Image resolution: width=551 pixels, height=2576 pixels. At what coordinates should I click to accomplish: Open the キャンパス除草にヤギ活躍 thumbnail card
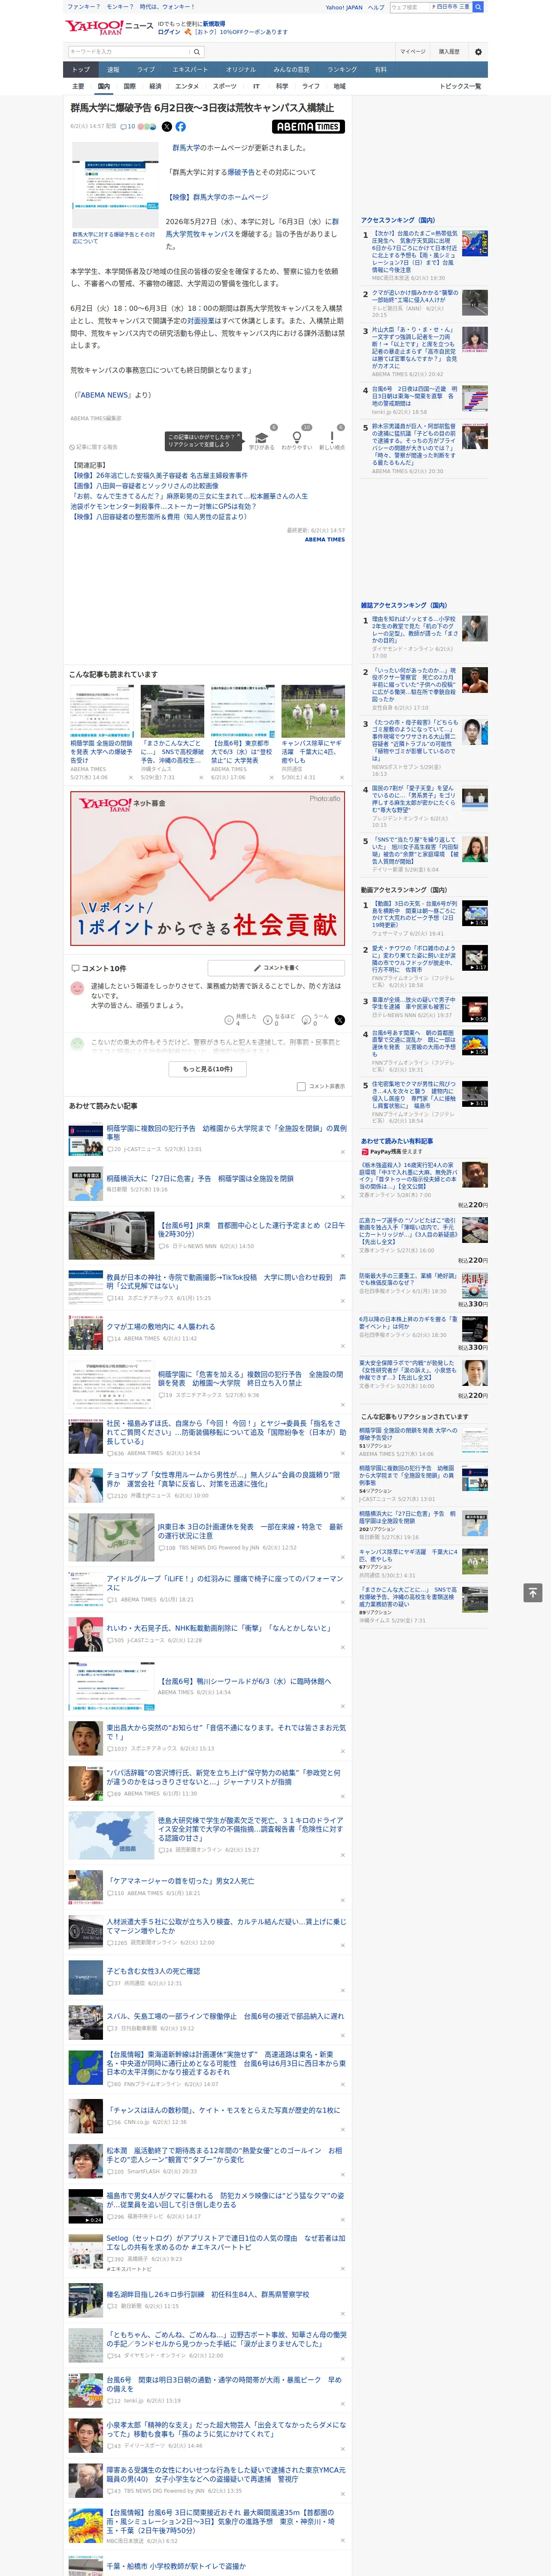click(313, 733)
